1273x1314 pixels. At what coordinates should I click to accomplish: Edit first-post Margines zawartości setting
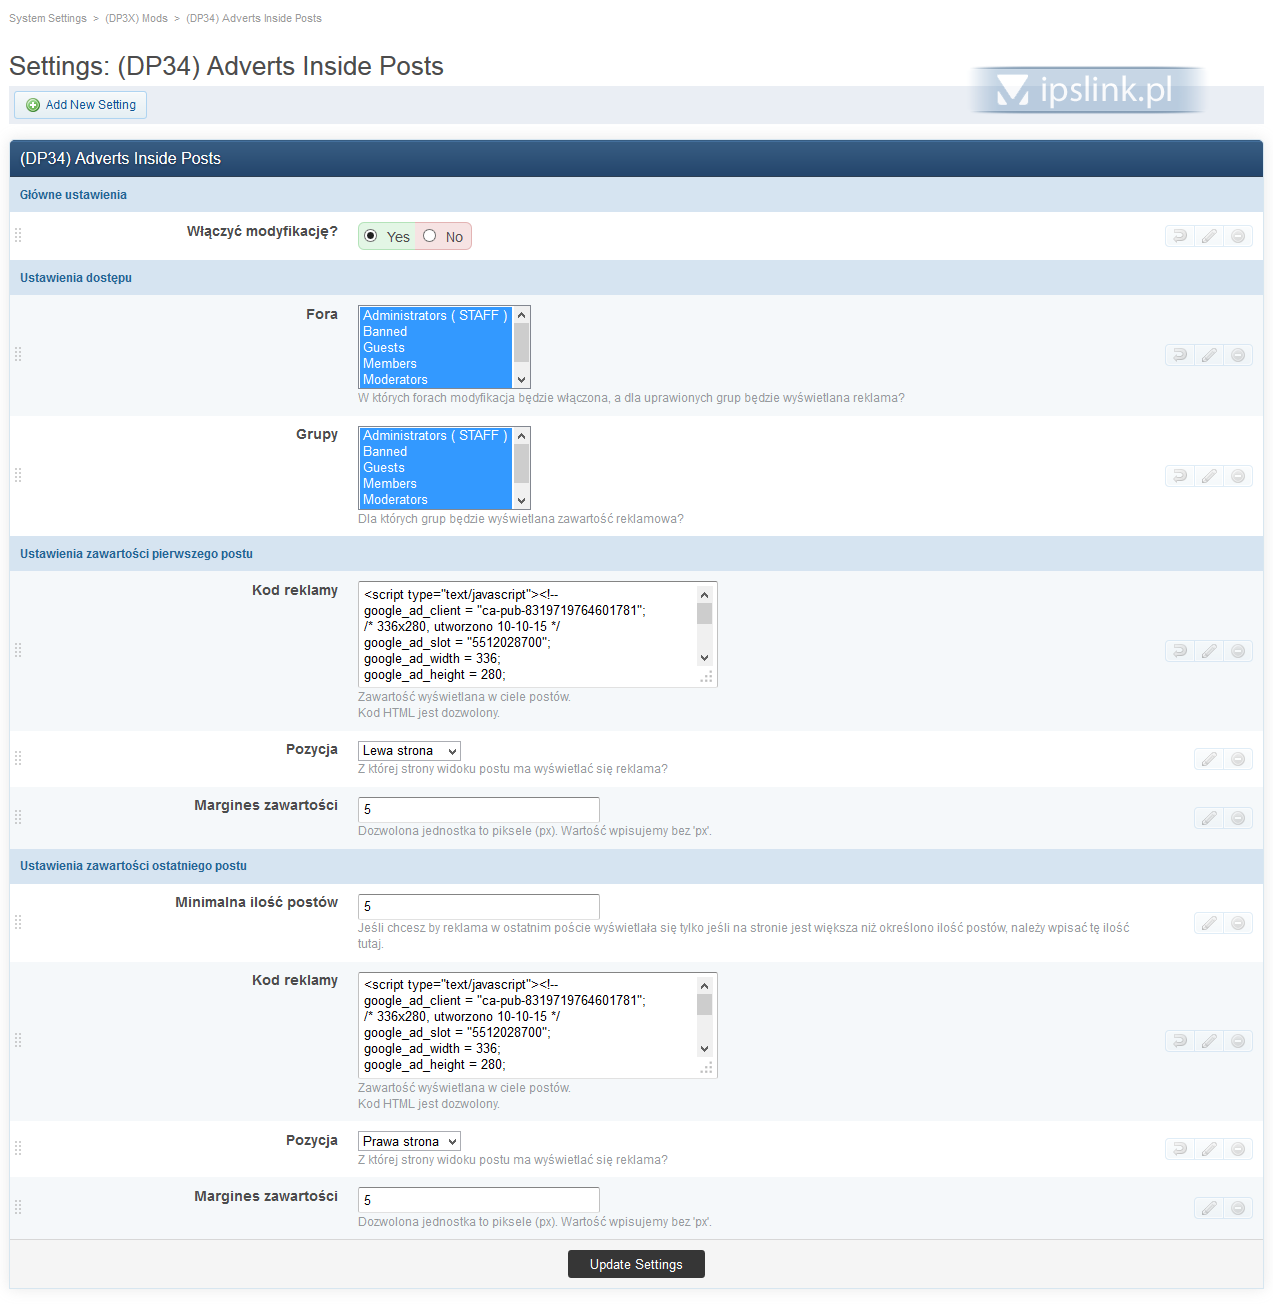pyautogui.click(x=1209, y=818)
